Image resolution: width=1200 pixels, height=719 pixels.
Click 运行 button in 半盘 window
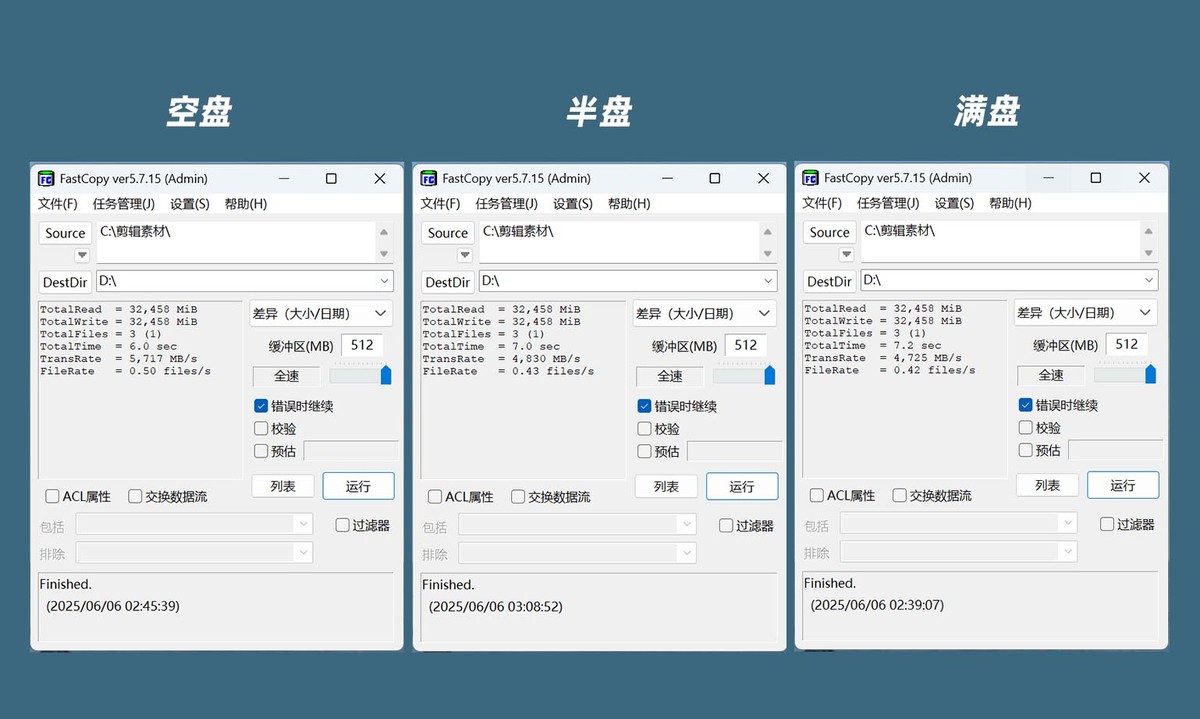coord(742,486)
